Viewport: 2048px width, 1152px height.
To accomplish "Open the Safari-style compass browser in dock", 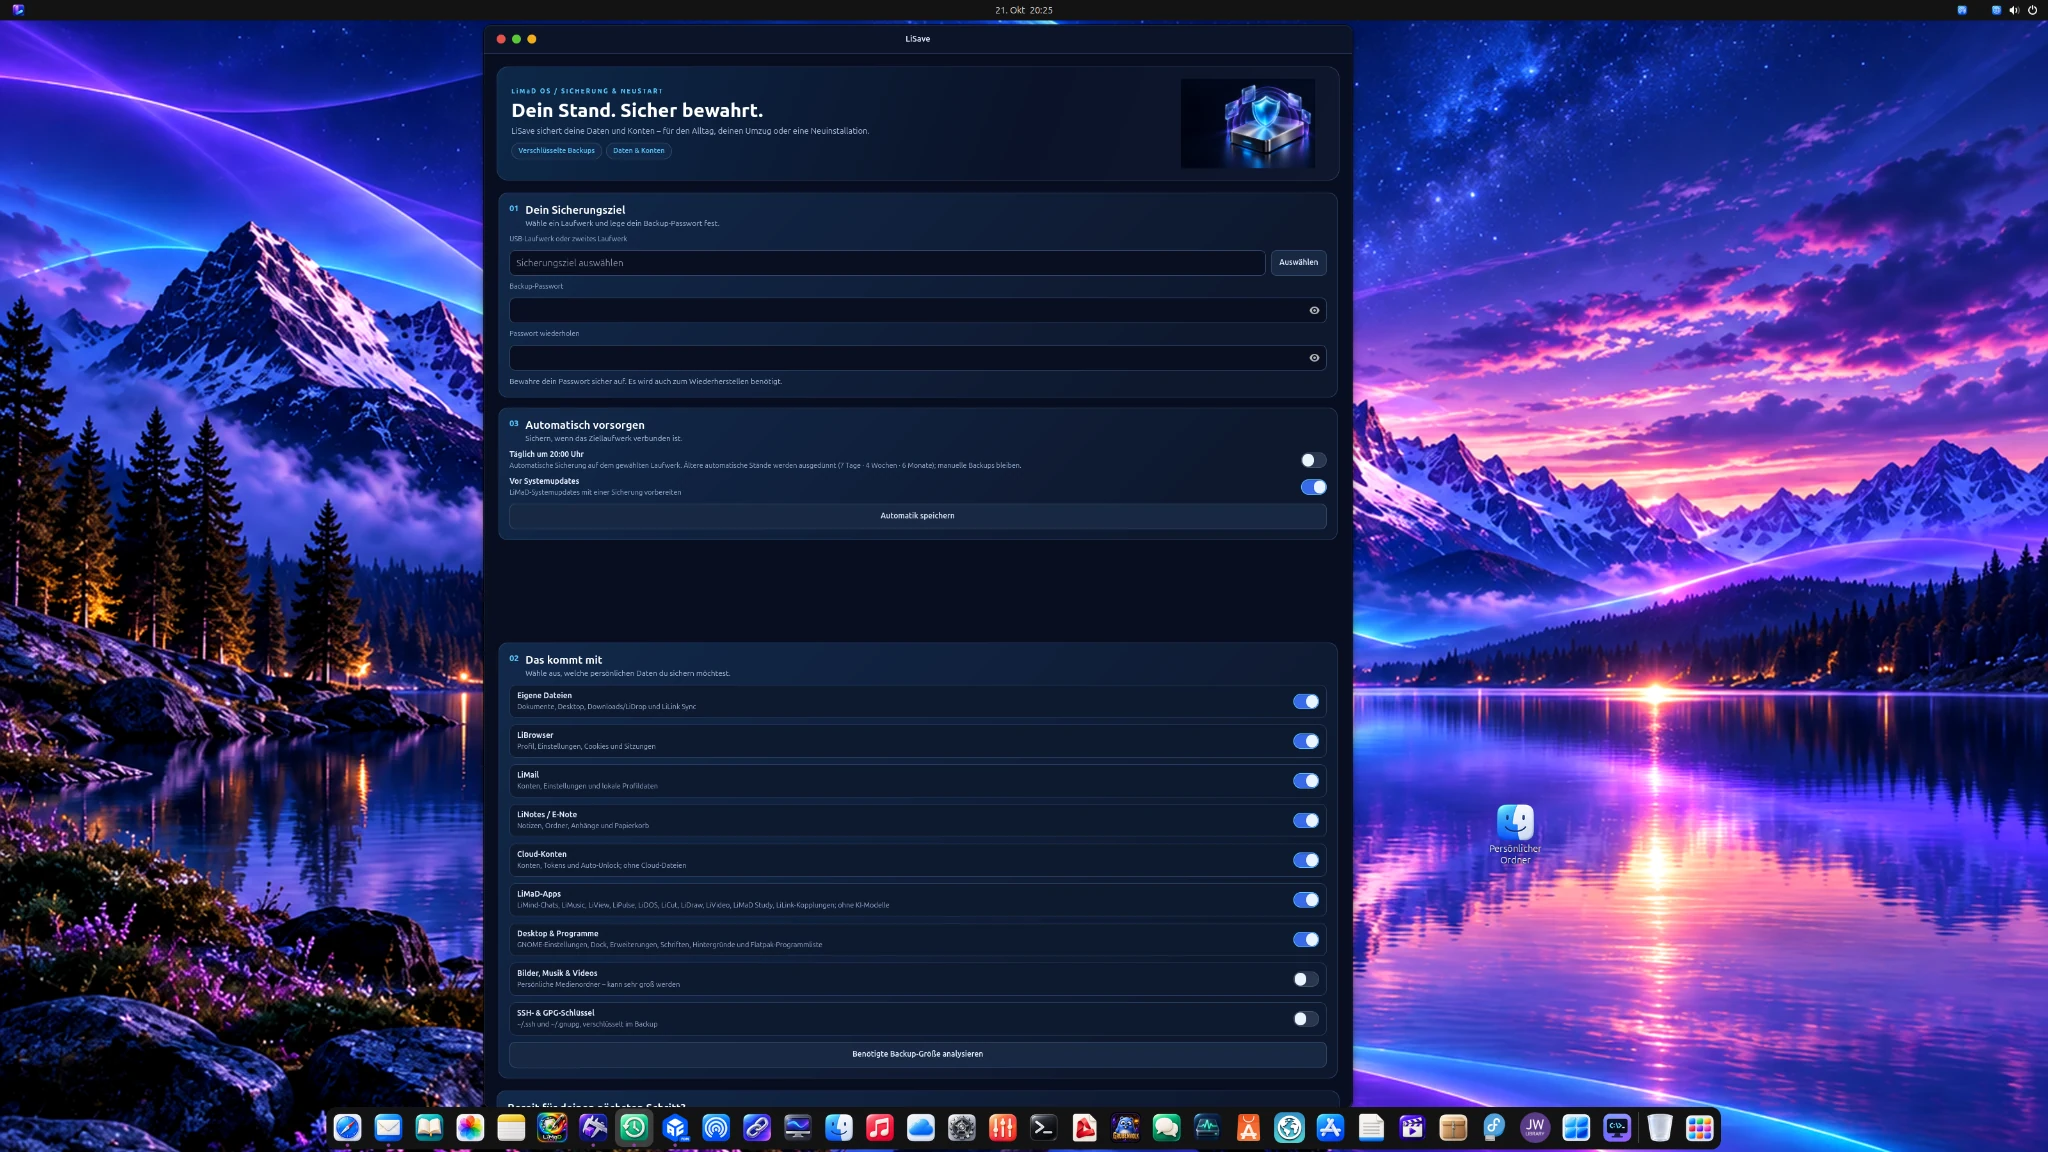I will [347, 1128].
